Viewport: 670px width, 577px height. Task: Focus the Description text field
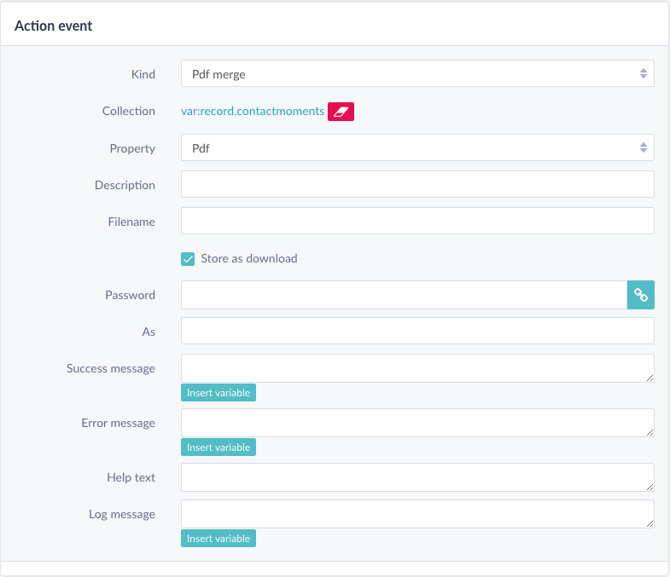tap(417, 184)
